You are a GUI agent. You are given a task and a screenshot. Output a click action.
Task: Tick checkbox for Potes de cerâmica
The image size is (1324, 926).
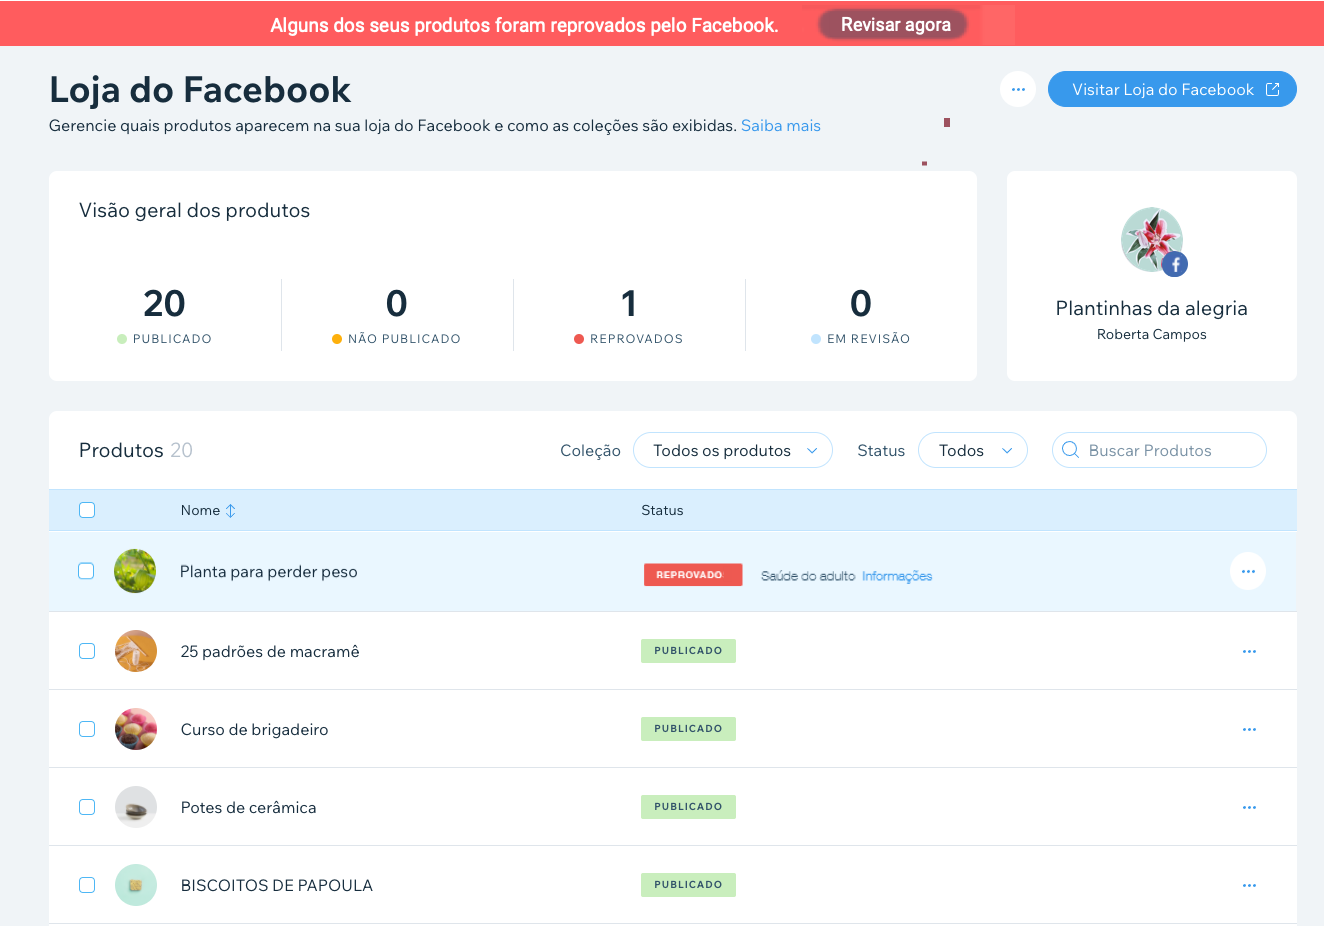point(87,807)
